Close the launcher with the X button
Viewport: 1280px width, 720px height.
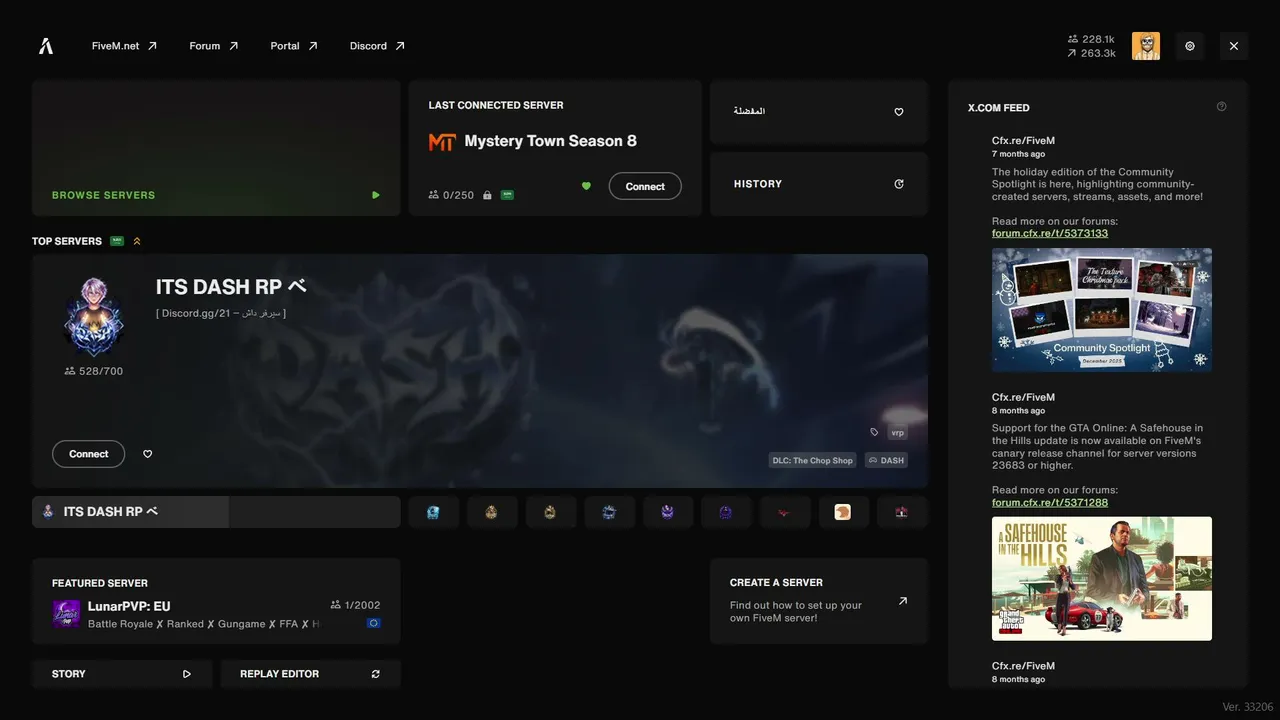[1234, 46]
